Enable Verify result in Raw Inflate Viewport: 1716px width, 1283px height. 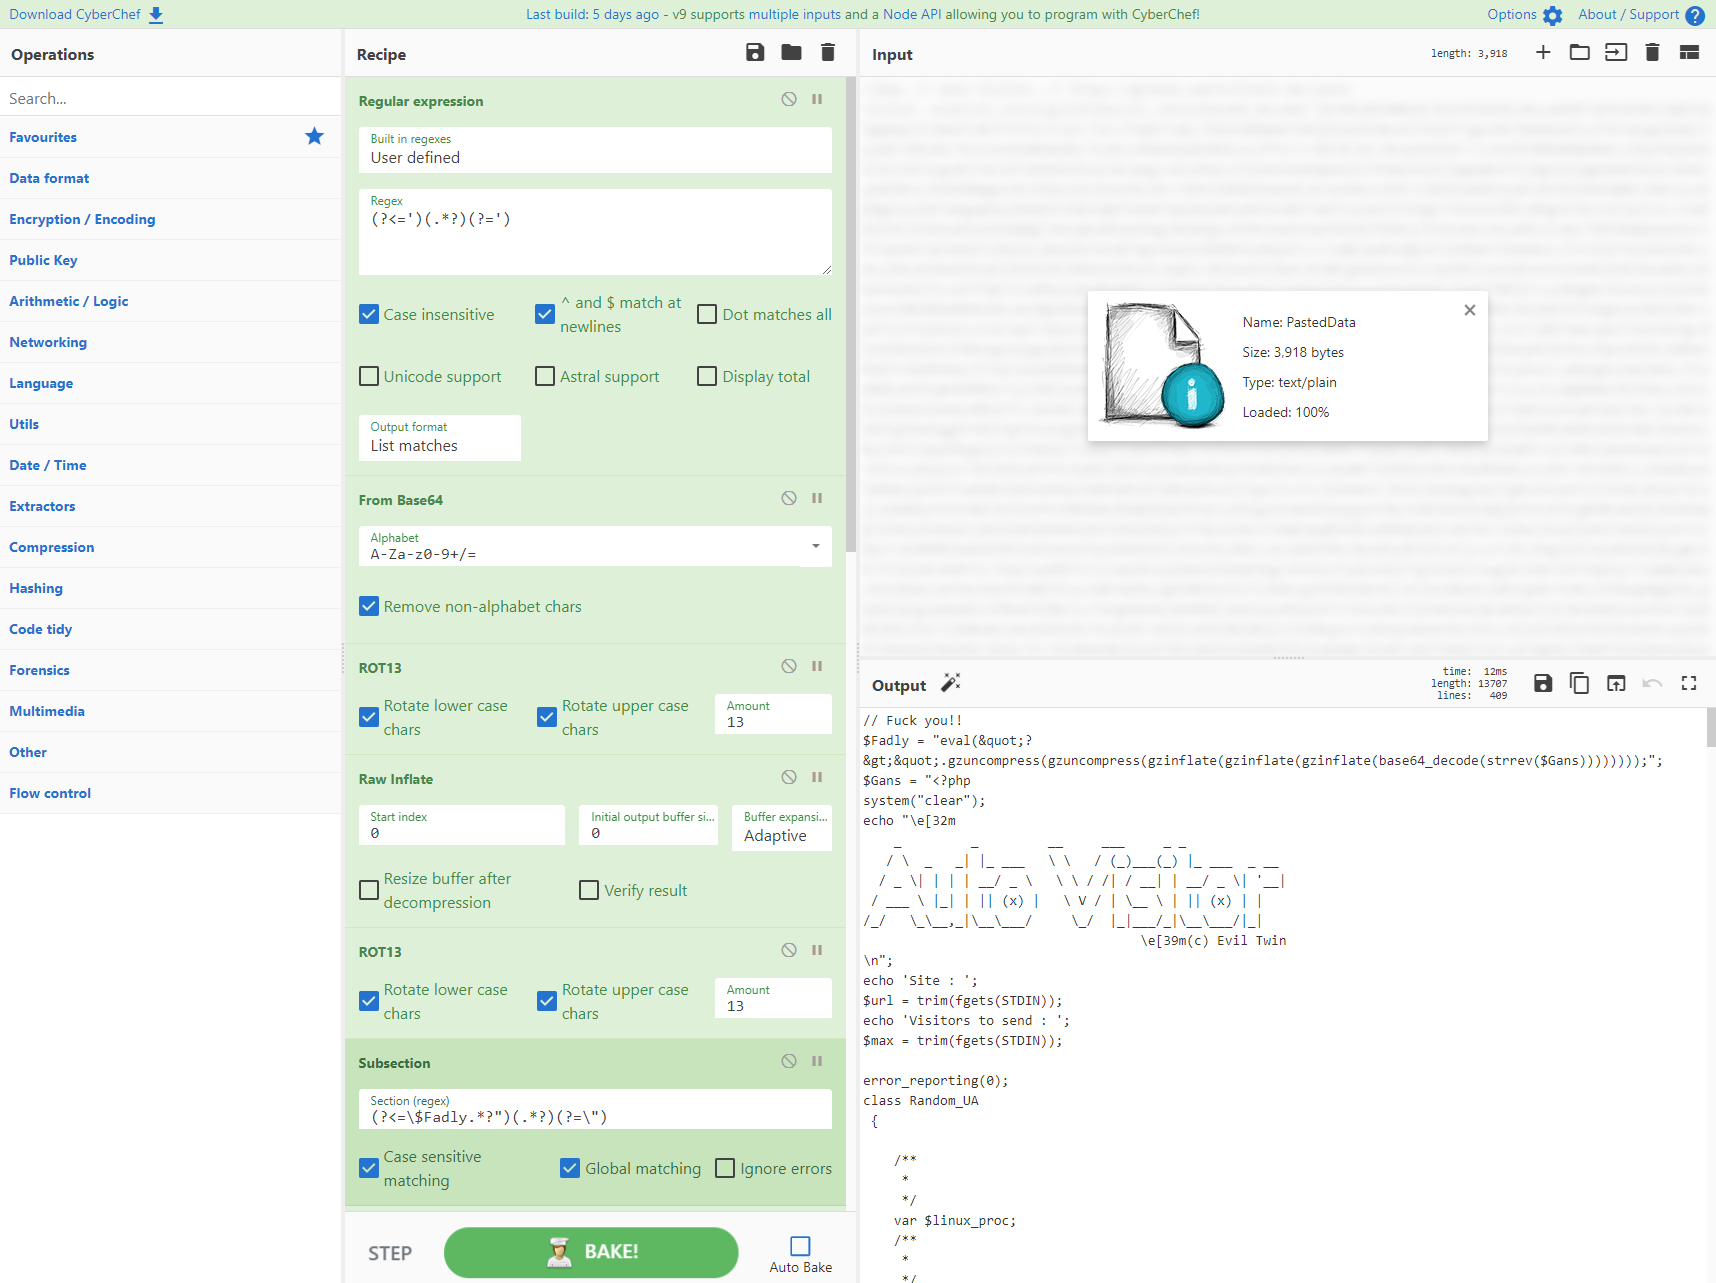click(x=589, y=890)
